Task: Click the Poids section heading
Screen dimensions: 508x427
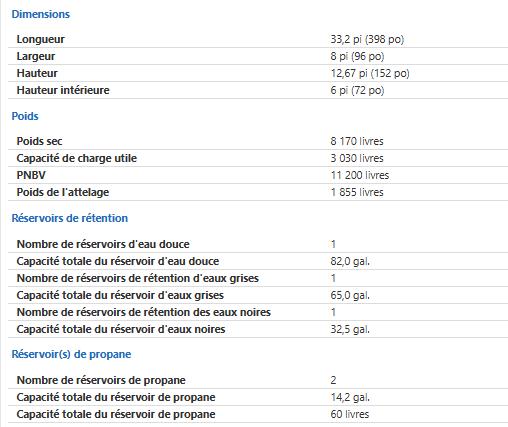Action: 25,116
